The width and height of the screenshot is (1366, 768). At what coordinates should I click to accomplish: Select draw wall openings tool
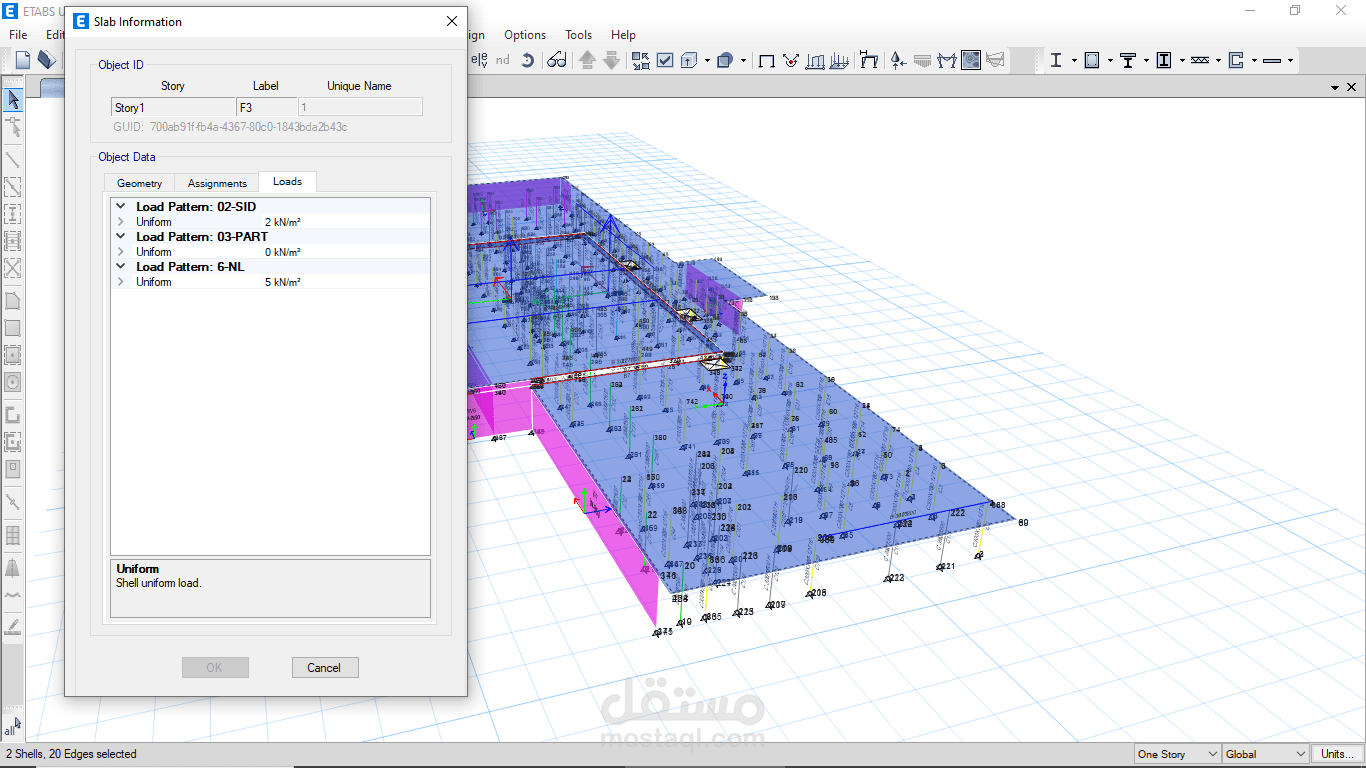[x=13, y=468]
